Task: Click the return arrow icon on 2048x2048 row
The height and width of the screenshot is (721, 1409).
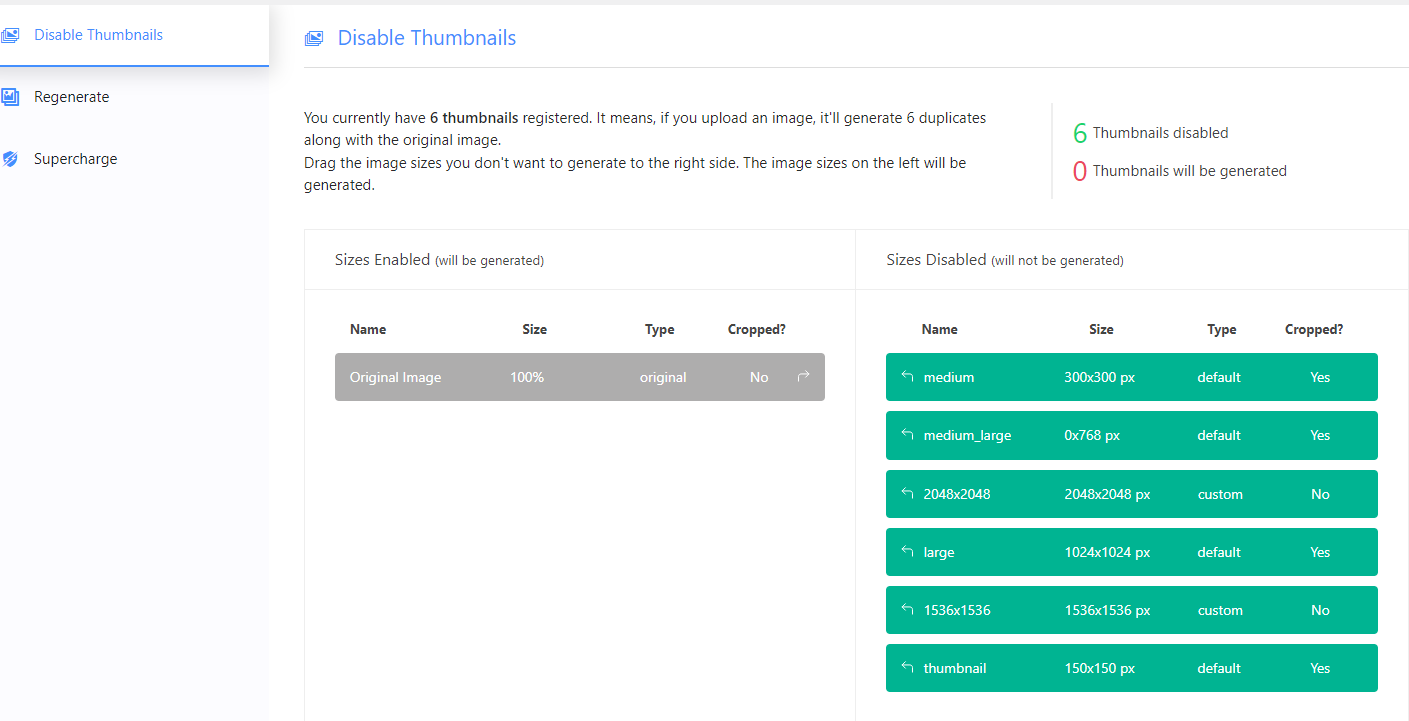Action: point(907,494)
